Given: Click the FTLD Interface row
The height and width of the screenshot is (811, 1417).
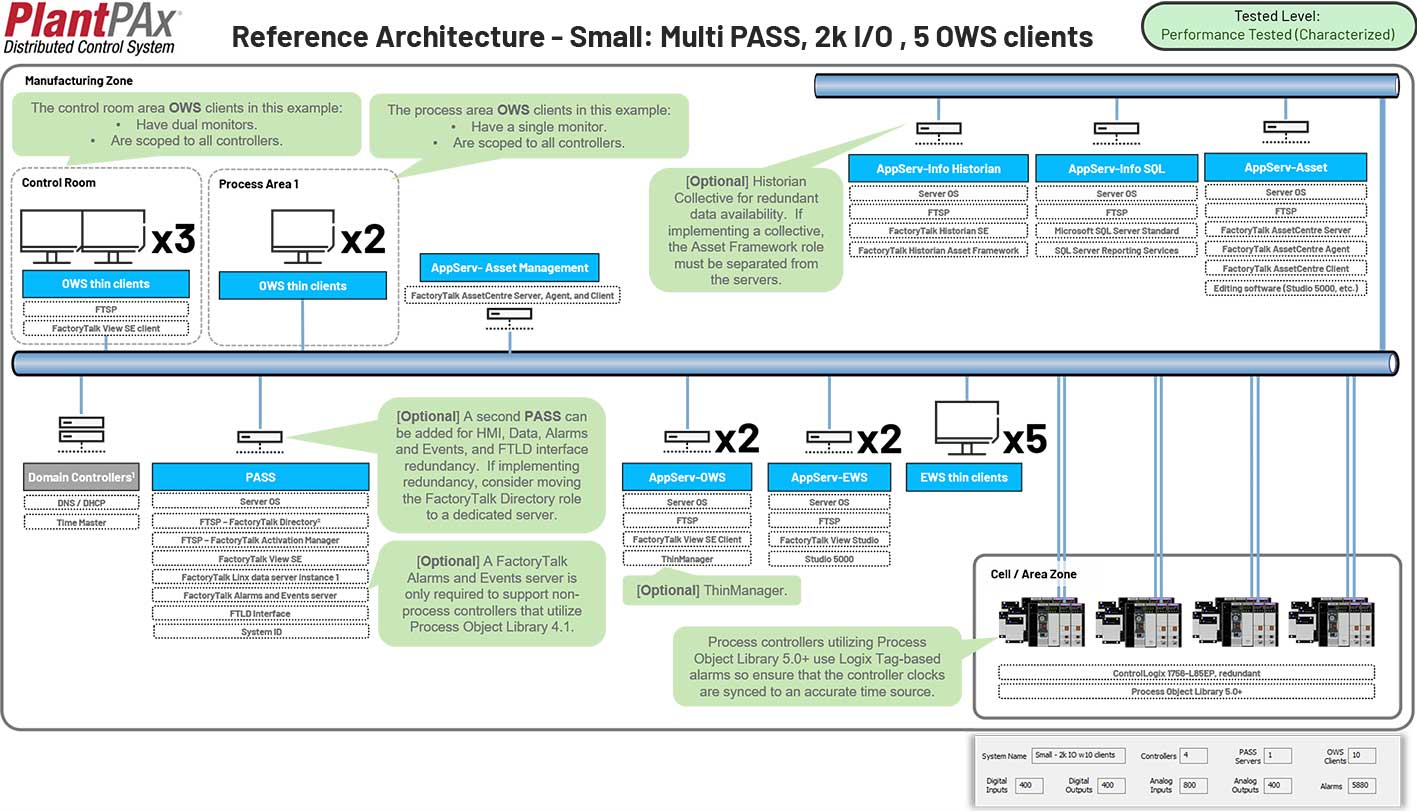Looking at the screenshot, I should (x=260, y=613).
